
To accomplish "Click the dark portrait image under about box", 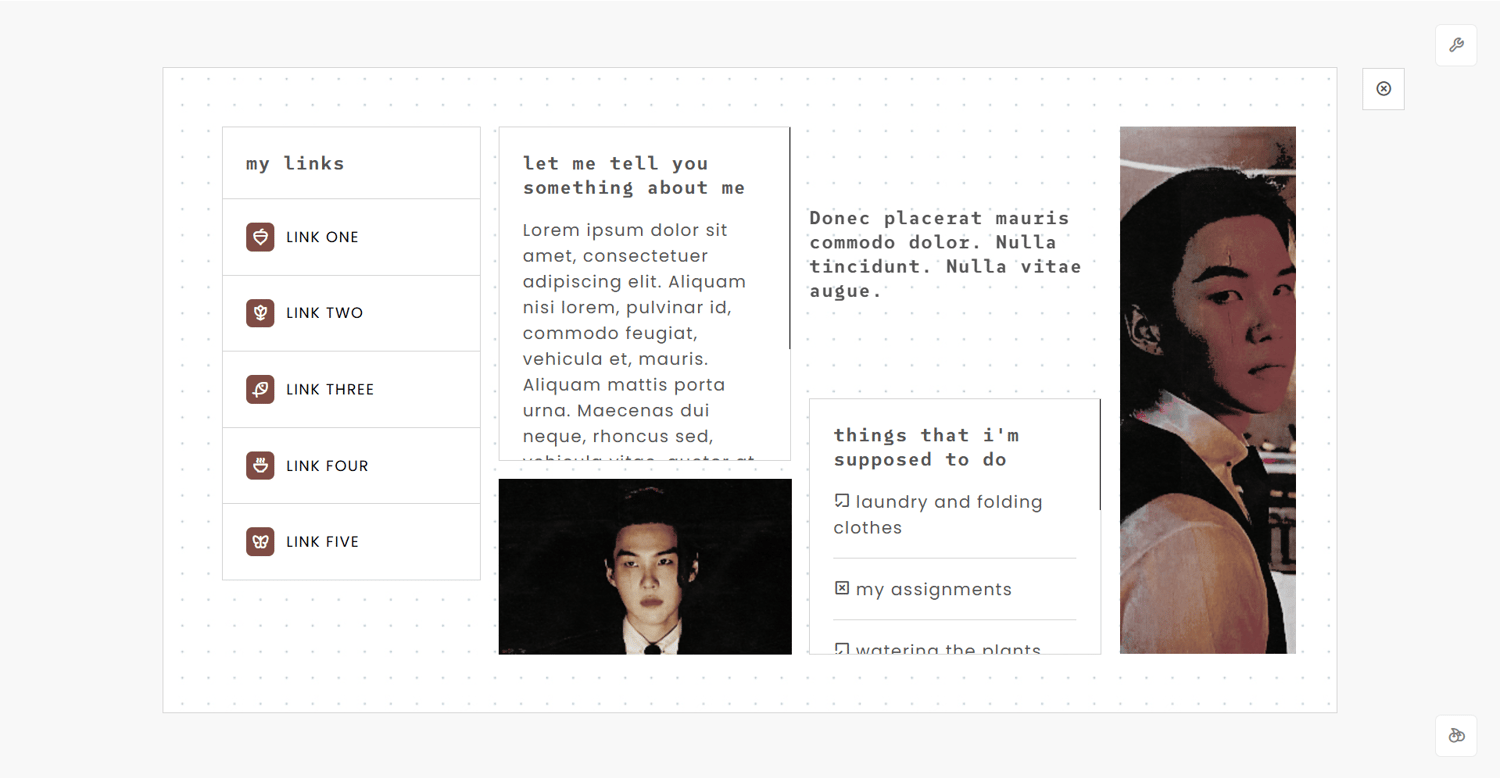I will [x=645, y=567].
